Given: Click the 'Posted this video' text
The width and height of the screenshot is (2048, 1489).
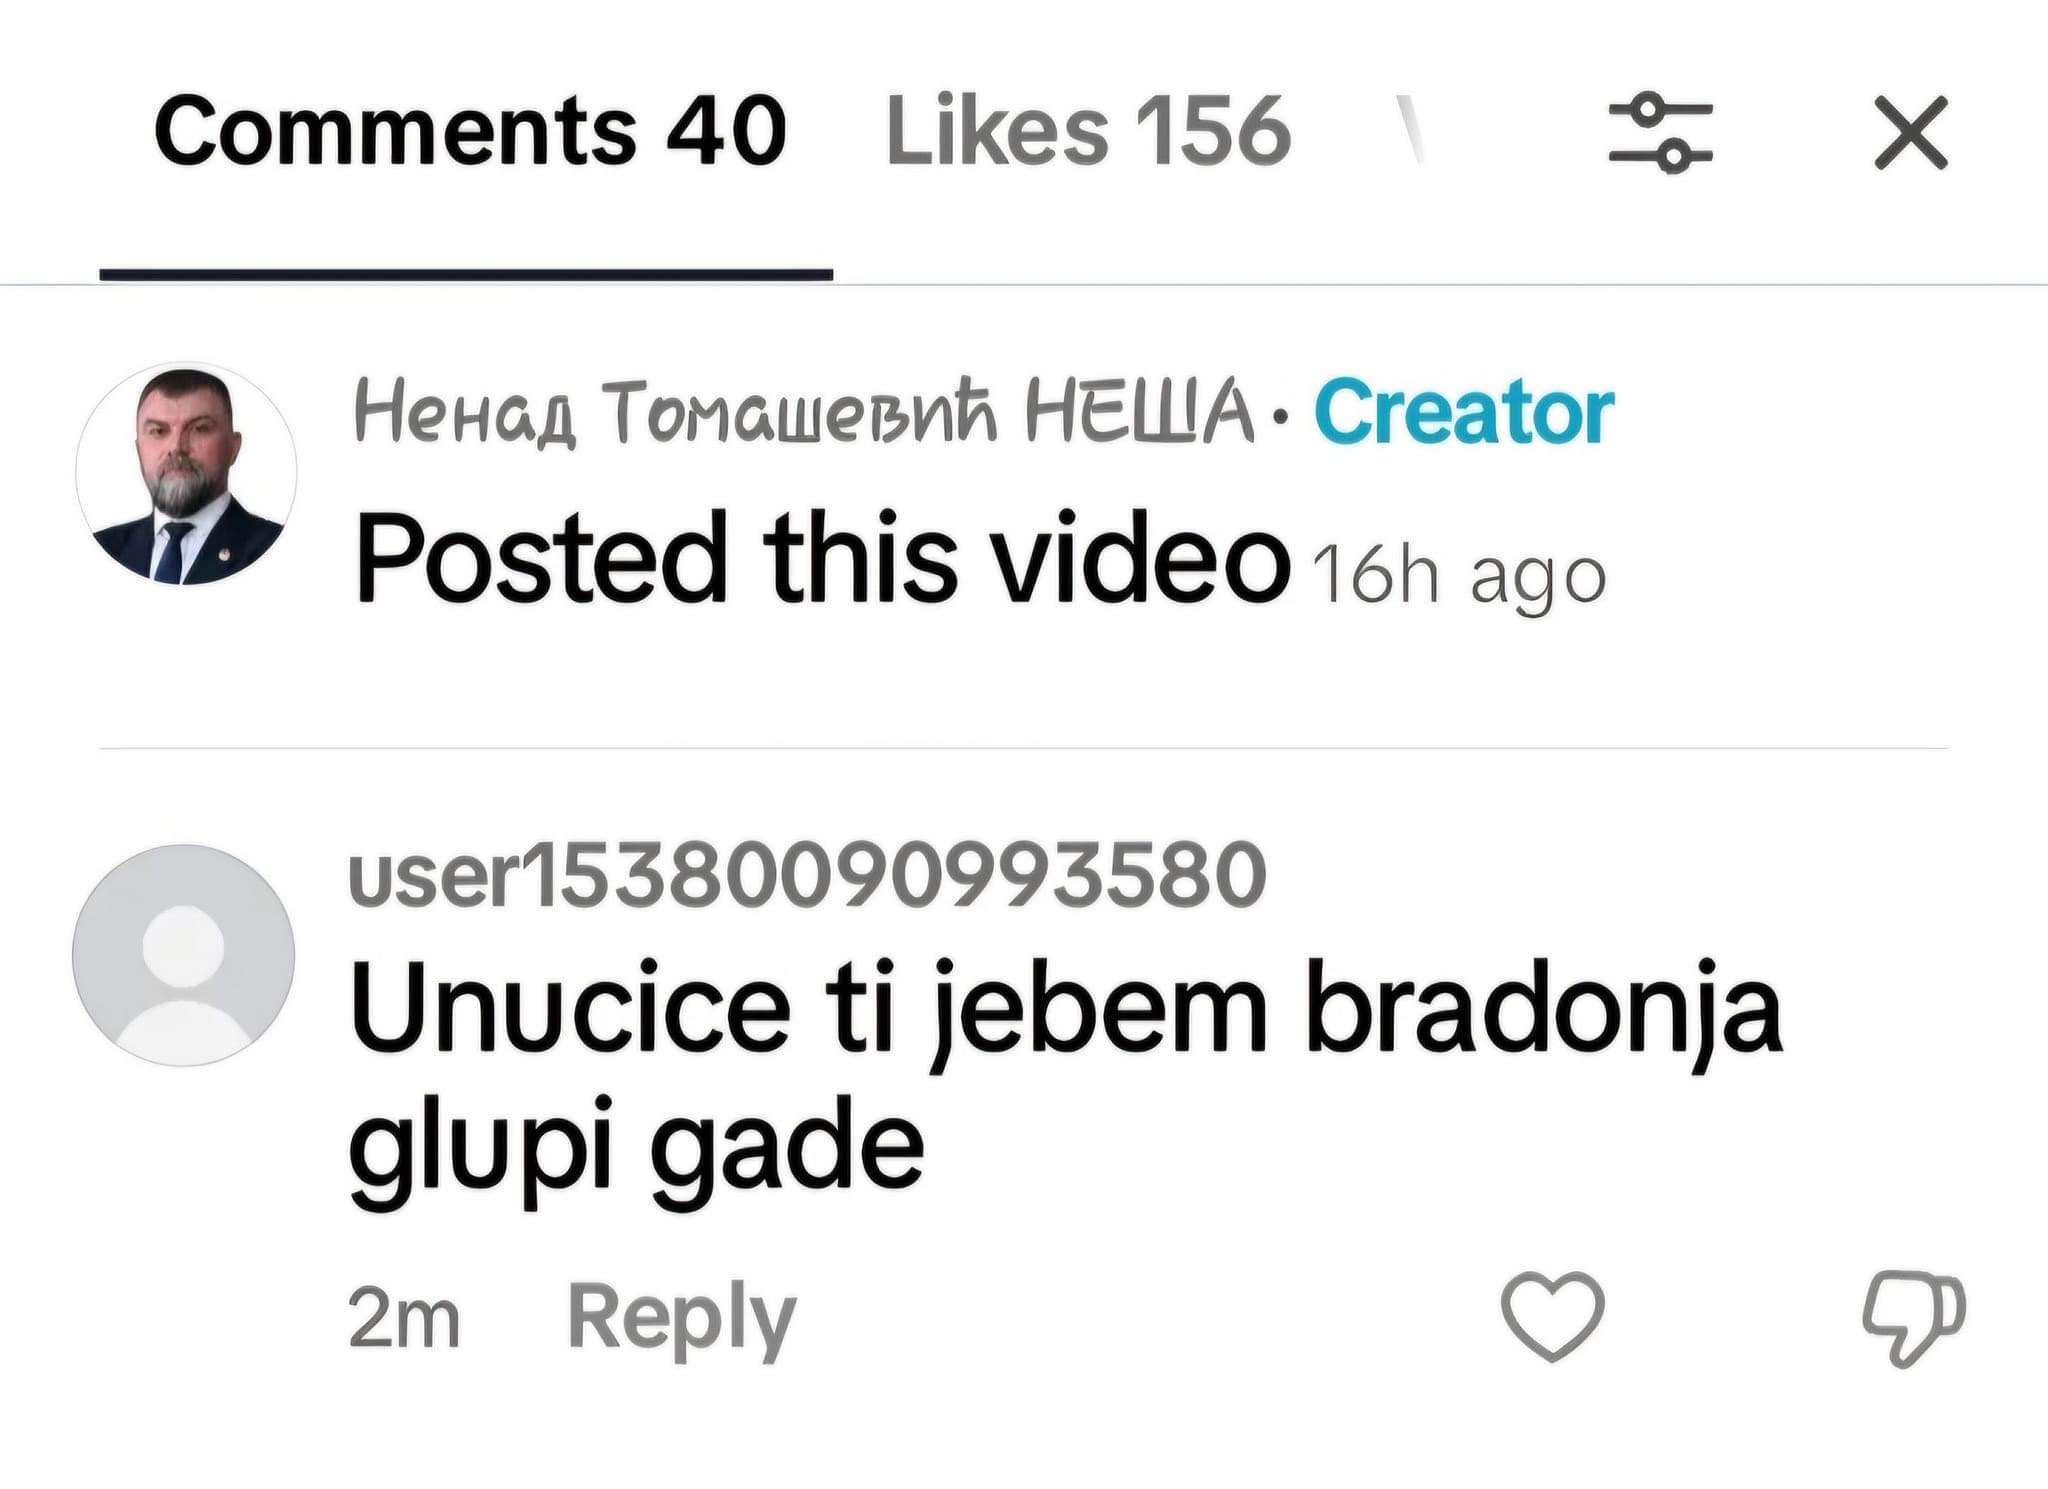Looking at the screenshot, I should 822,559.
